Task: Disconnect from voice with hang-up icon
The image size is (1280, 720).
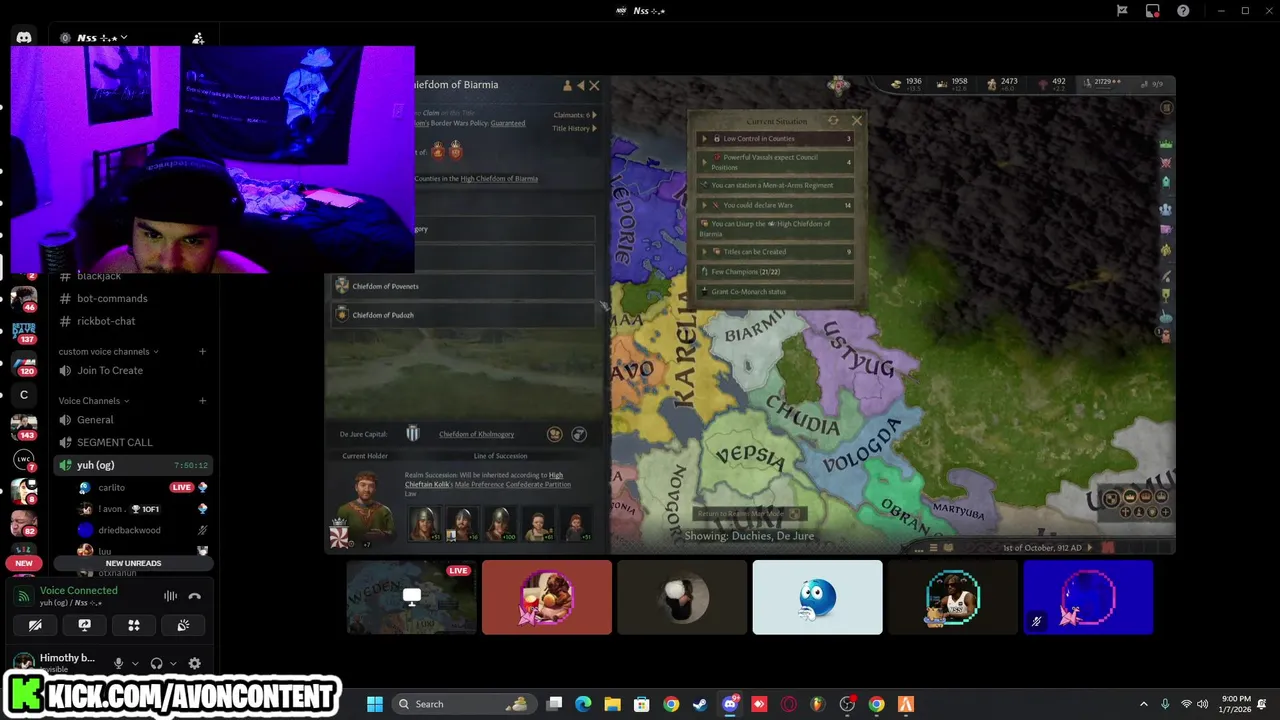Action: coord(195,596)
